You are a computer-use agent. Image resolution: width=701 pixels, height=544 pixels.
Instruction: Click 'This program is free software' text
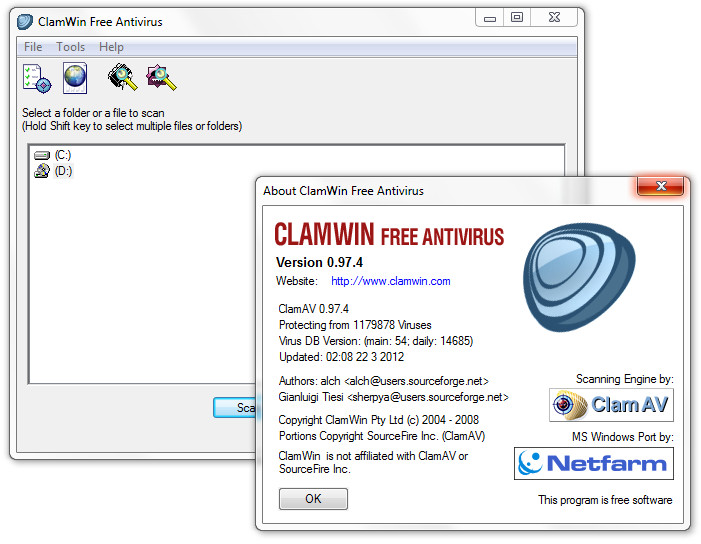pyautogui.click(x=605, y=500)
